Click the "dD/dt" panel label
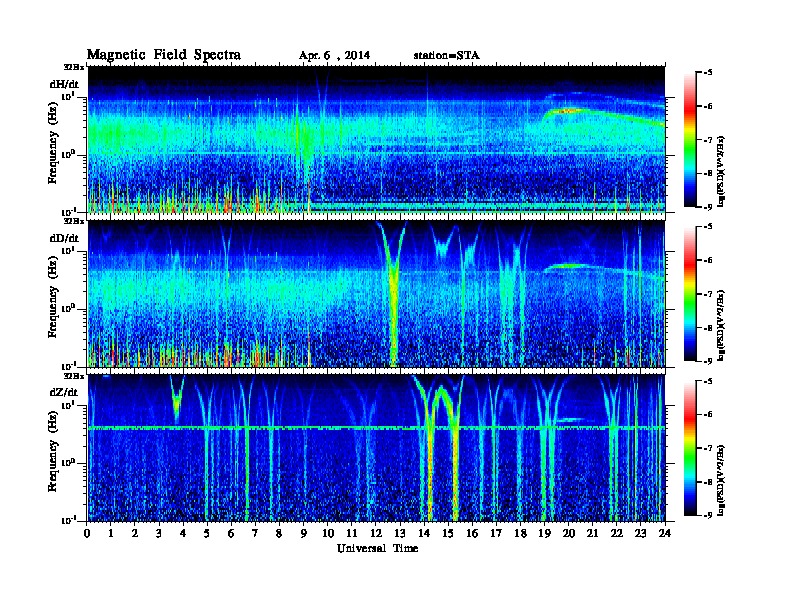 (64, 238)
